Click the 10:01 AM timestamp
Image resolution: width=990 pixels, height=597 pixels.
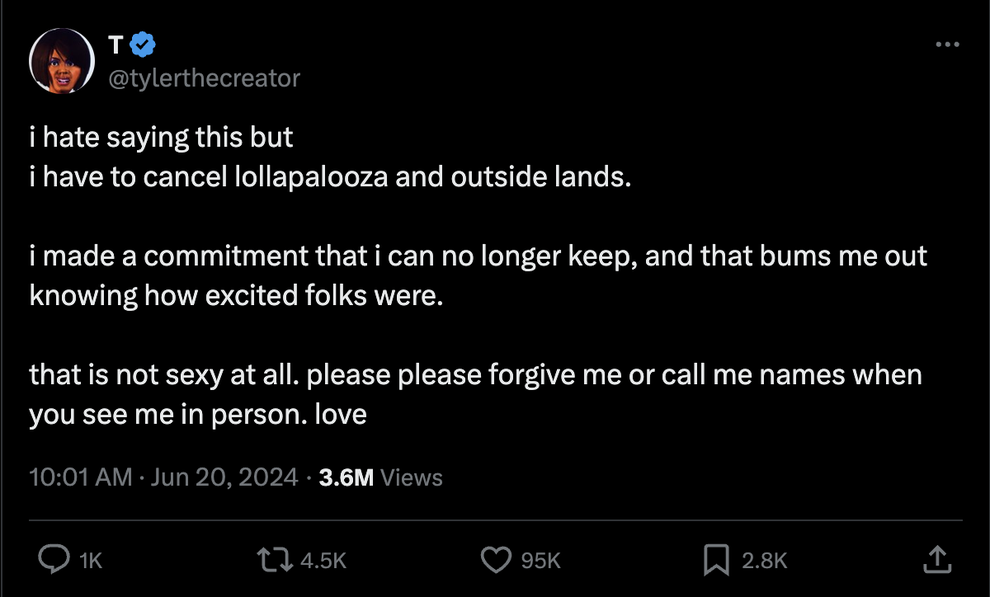click(x=80, y=478)
